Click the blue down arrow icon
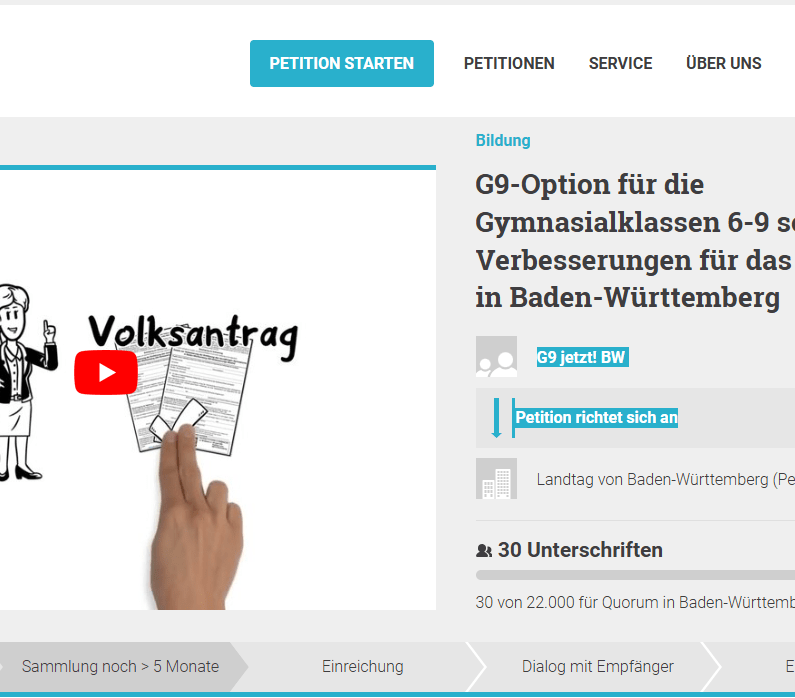The image size is (795, 698). (496, 418)
